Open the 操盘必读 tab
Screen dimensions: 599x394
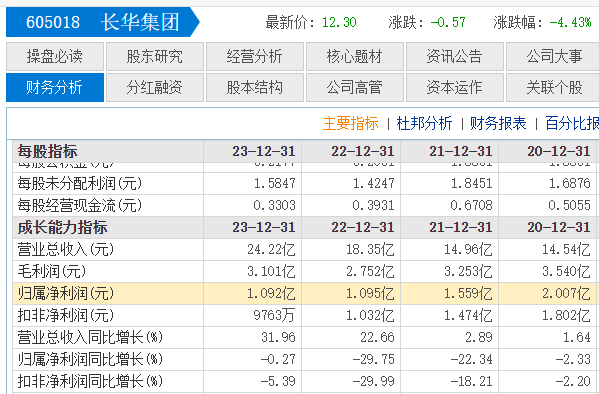click(x=55, y=57)
